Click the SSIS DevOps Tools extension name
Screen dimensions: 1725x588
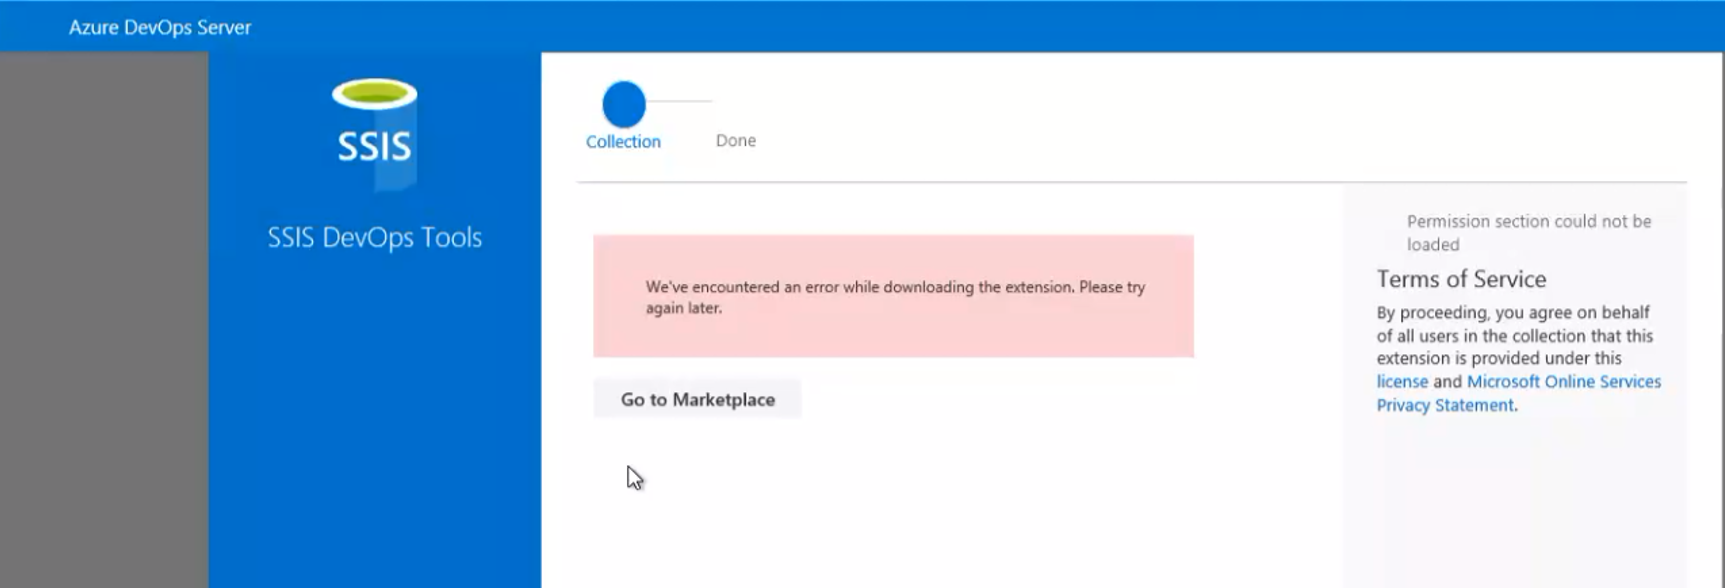[x=374, y=237]
